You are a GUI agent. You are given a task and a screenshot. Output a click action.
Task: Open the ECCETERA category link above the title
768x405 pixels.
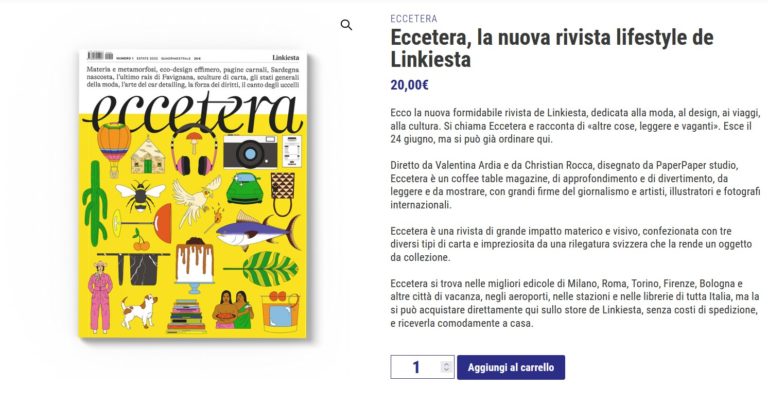click(x=414, y=19)
